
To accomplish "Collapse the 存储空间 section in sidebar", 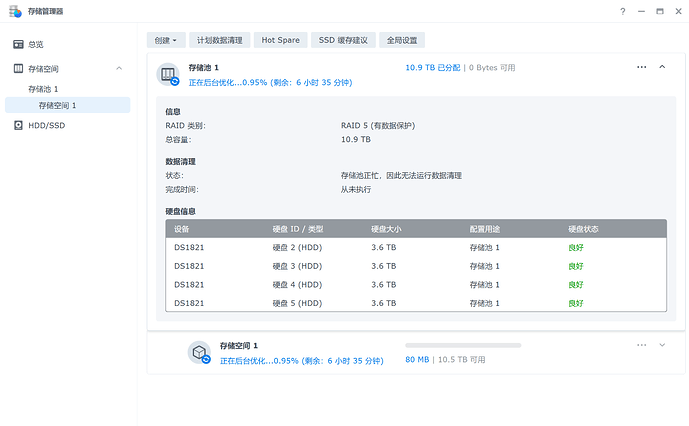I will pyautogui.click(x=119, y=68).
